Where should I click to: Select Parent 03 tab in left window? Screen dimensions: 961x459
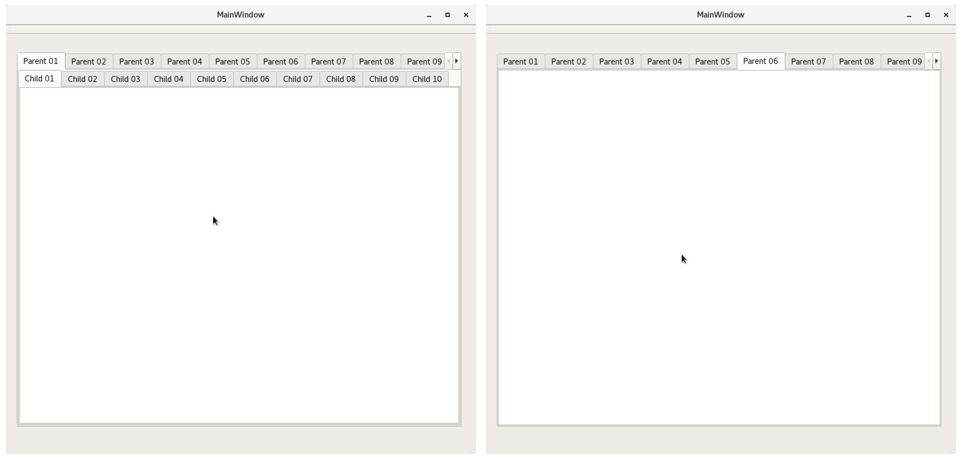pyautogui.click(x=137, y=61)
